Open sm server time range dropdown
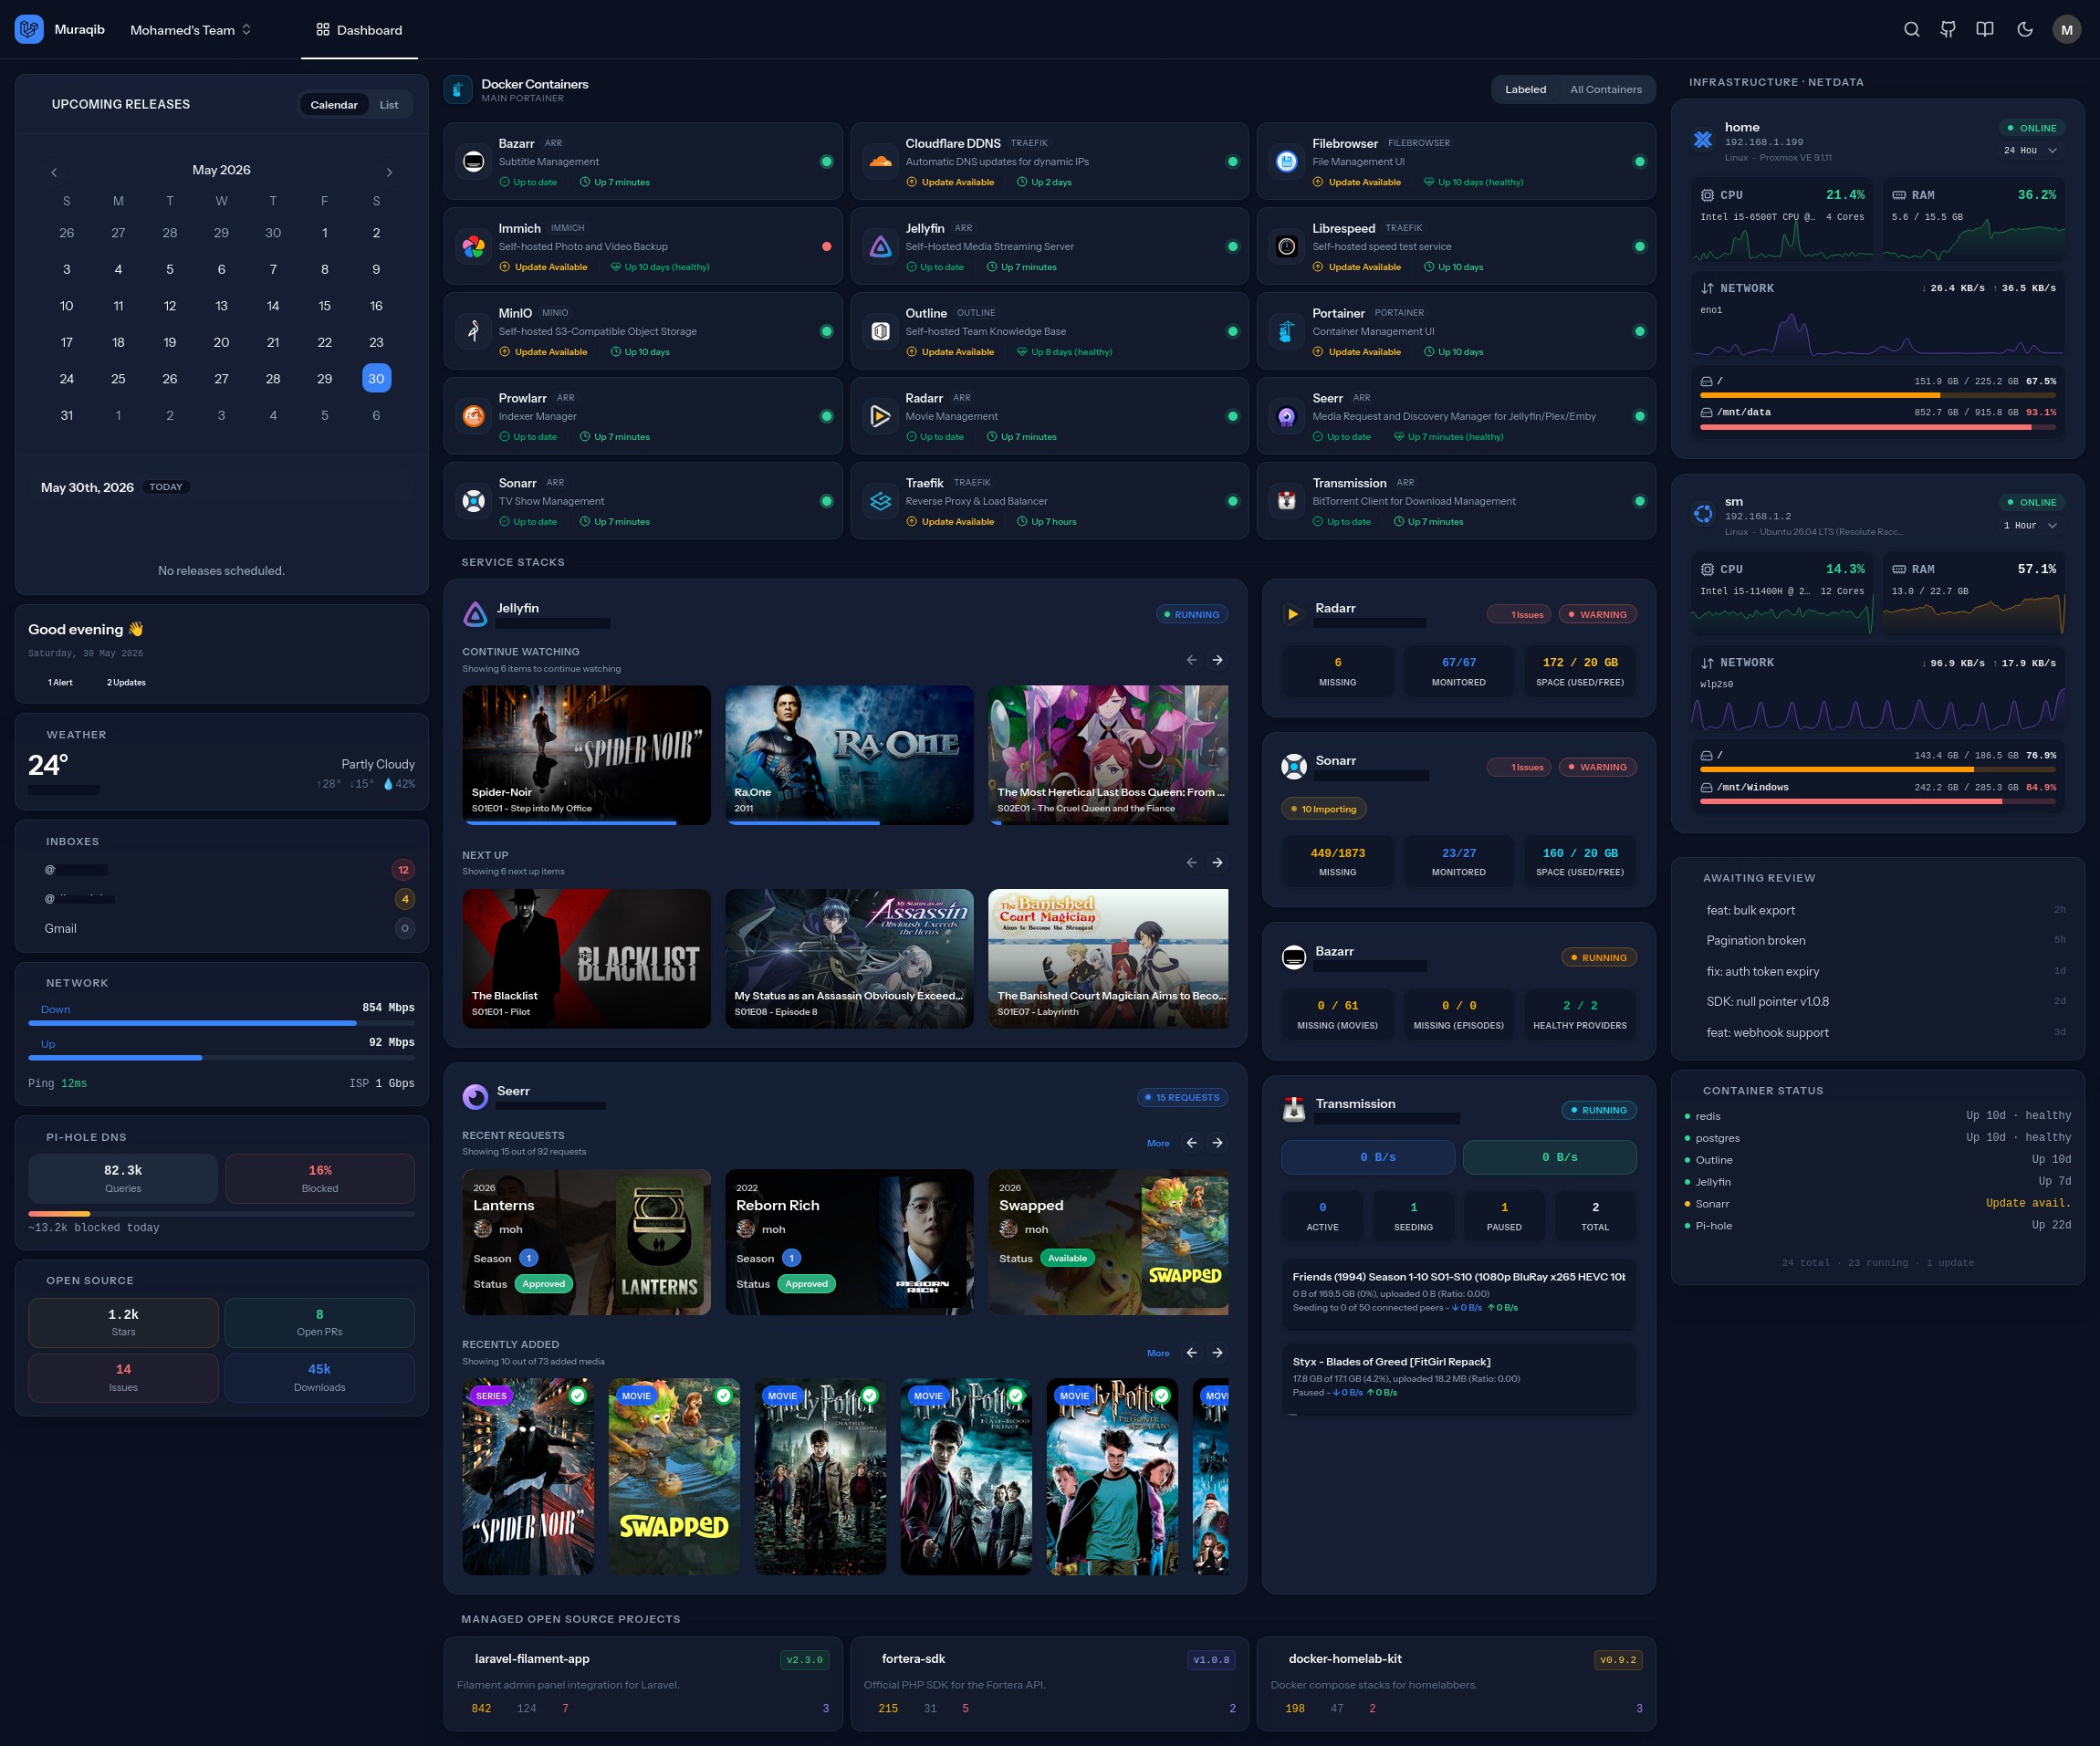The image size is (2100, 1746). pos(2030,525)
